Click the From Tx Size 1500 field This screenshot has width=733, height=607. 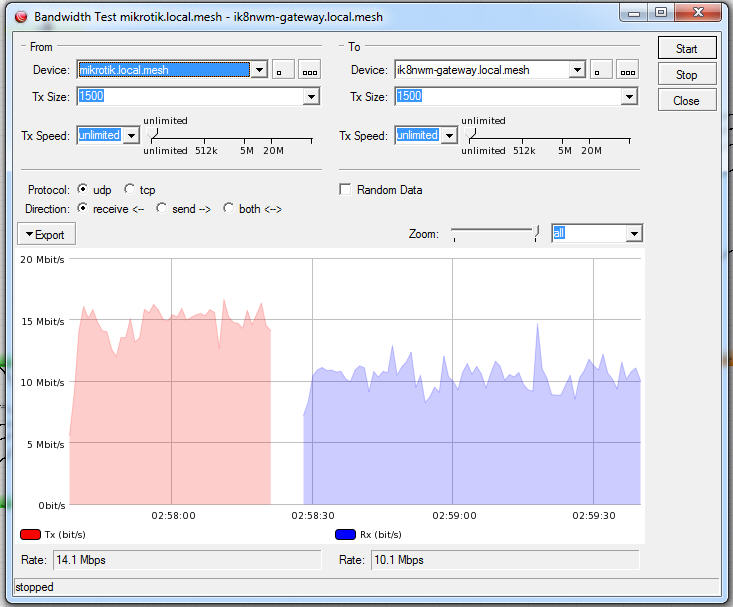point(190,97)
